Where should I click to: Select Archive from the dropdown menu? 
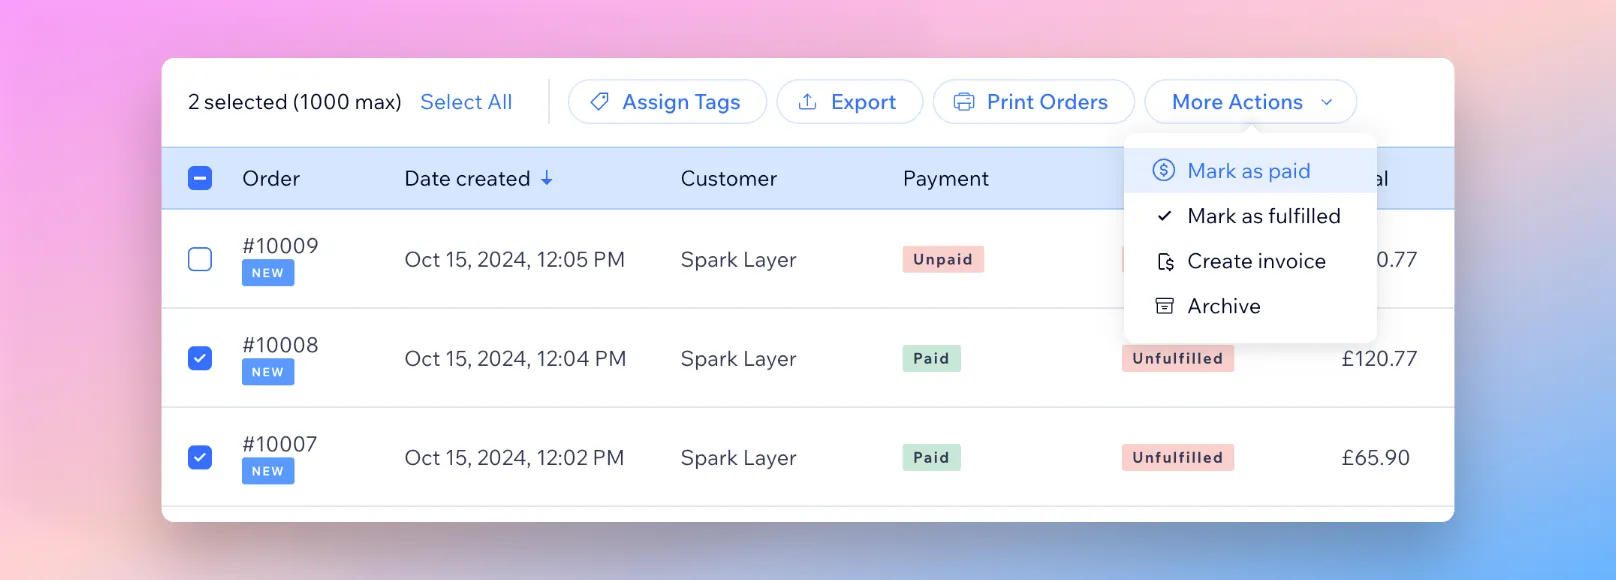pos(1250,306)
